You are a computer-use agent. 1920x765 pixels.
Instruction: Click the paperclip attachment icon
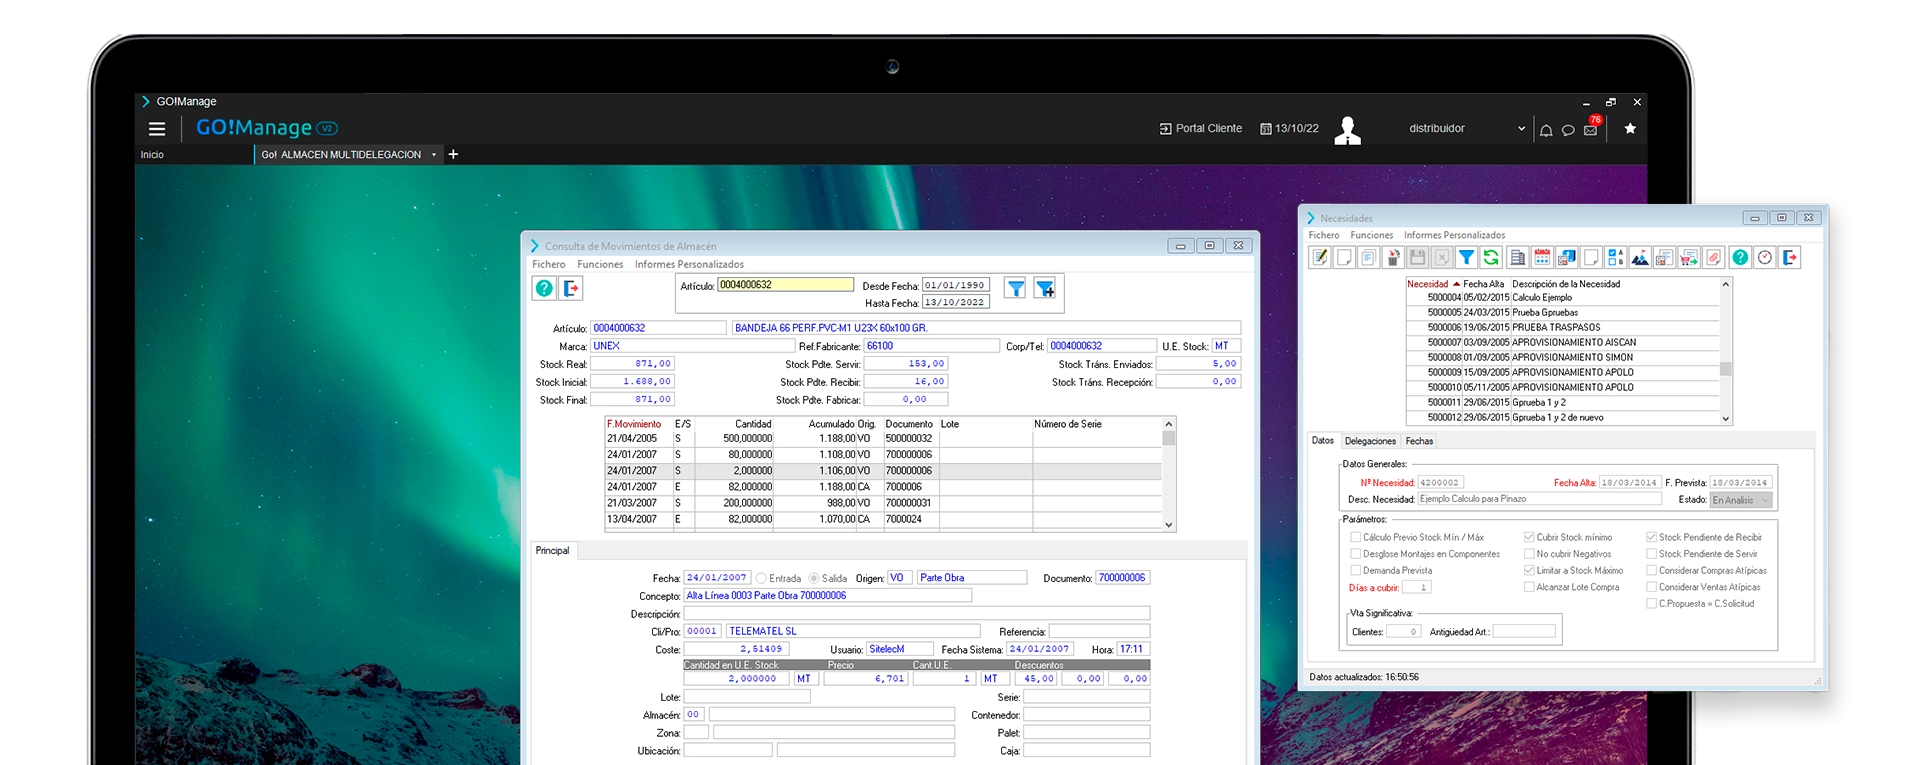point(1713,258)
